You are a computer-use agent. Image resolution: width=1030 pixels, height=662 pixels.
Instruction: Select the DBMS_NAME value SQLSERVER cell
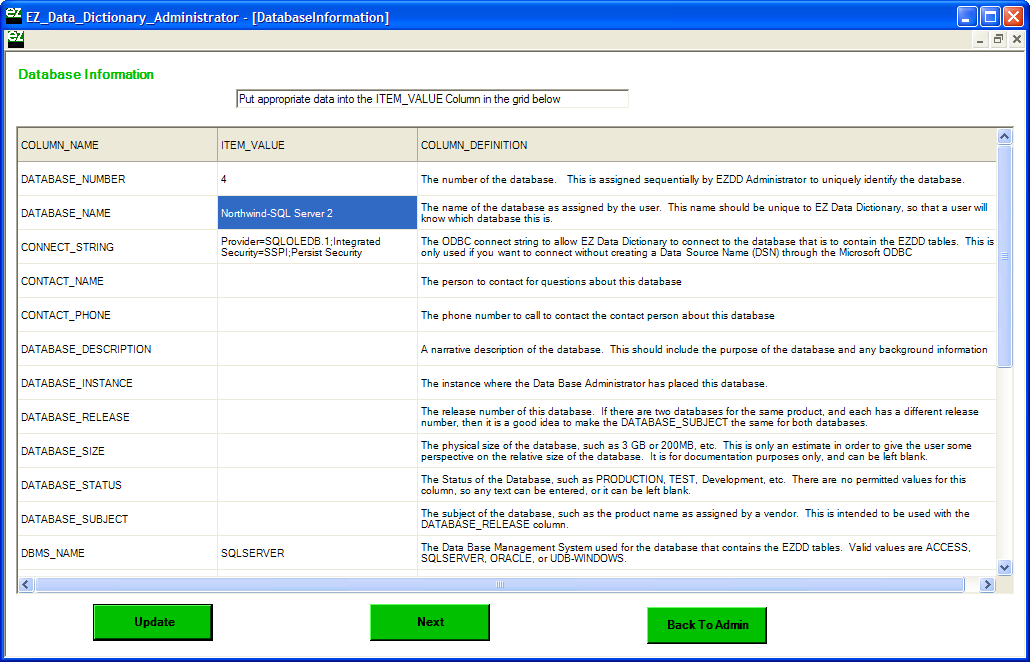(317, 553)
